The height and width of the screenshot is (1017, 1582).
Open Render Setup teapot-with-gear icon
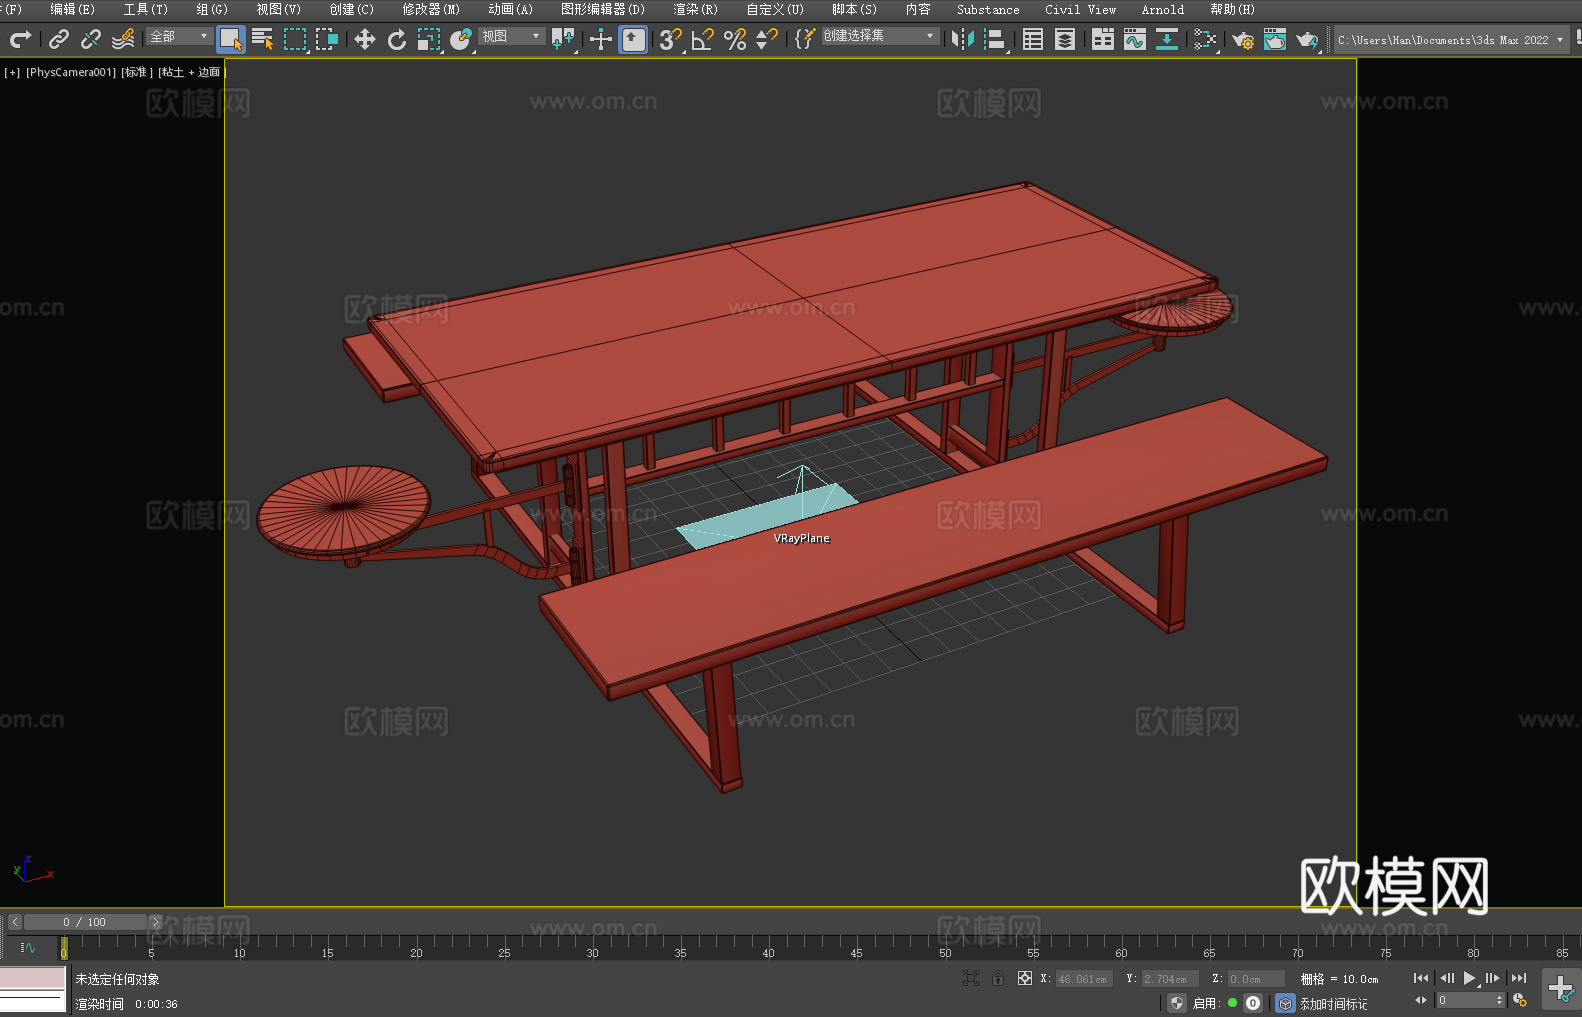[x=1242, y=40]
